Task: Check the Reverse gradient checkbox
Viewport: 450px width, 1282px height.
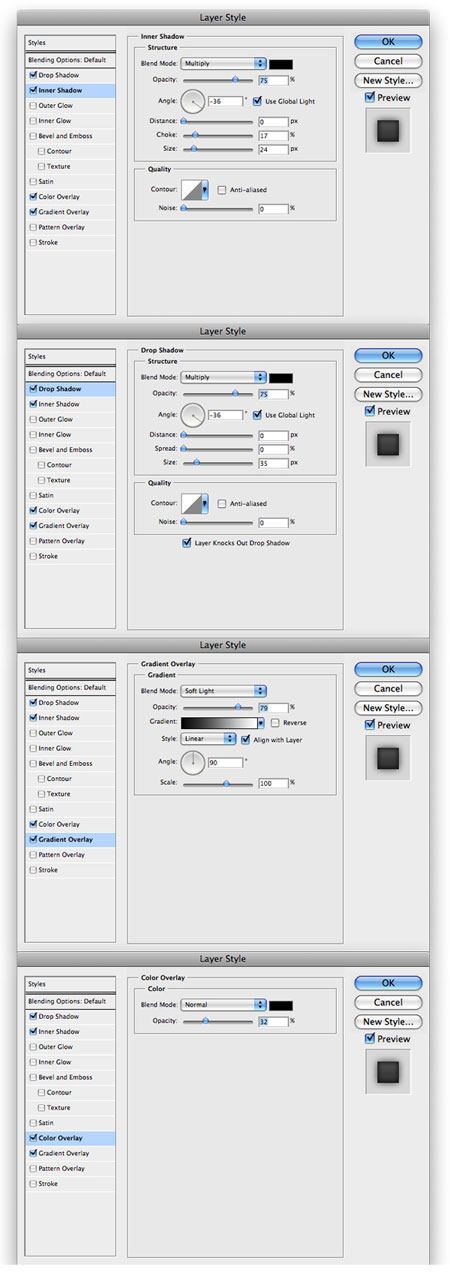Action: tap(275, 722)
